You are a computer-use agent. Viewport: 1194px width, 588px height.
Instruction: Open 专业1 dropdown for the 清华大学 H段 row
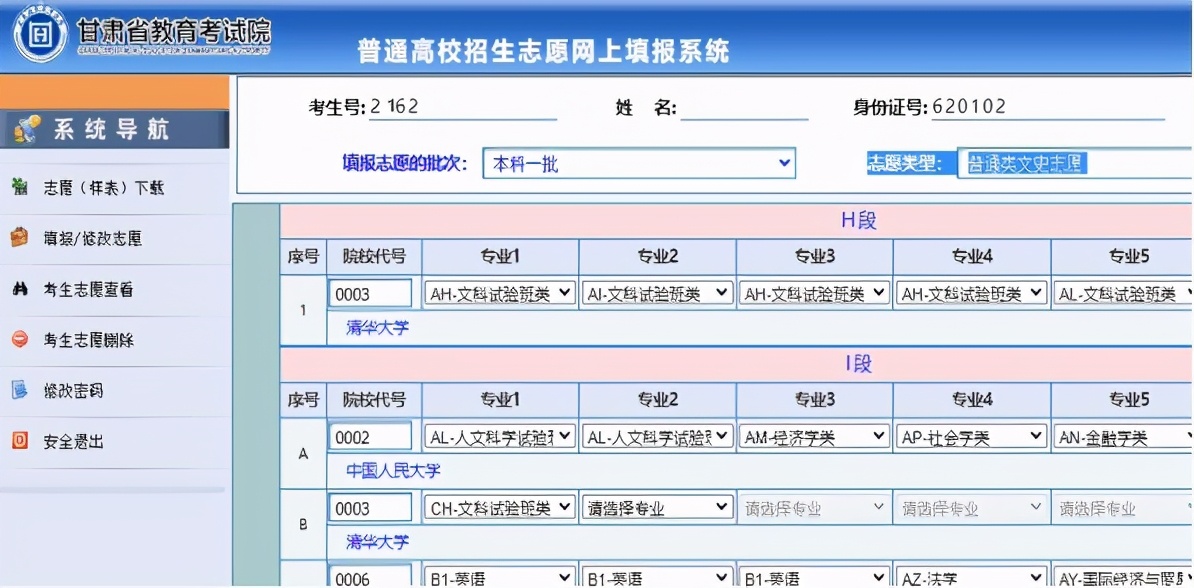click(x=498, y=293)
